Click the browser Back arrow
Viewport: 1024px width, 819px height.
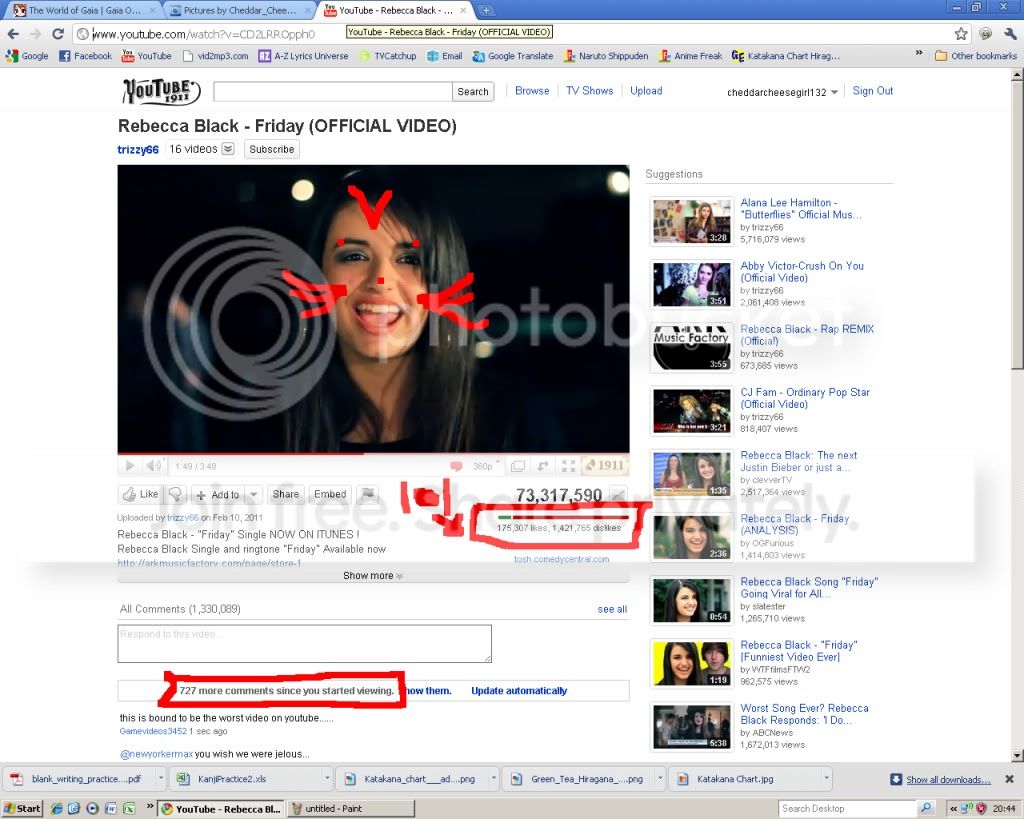click(14, 33)
